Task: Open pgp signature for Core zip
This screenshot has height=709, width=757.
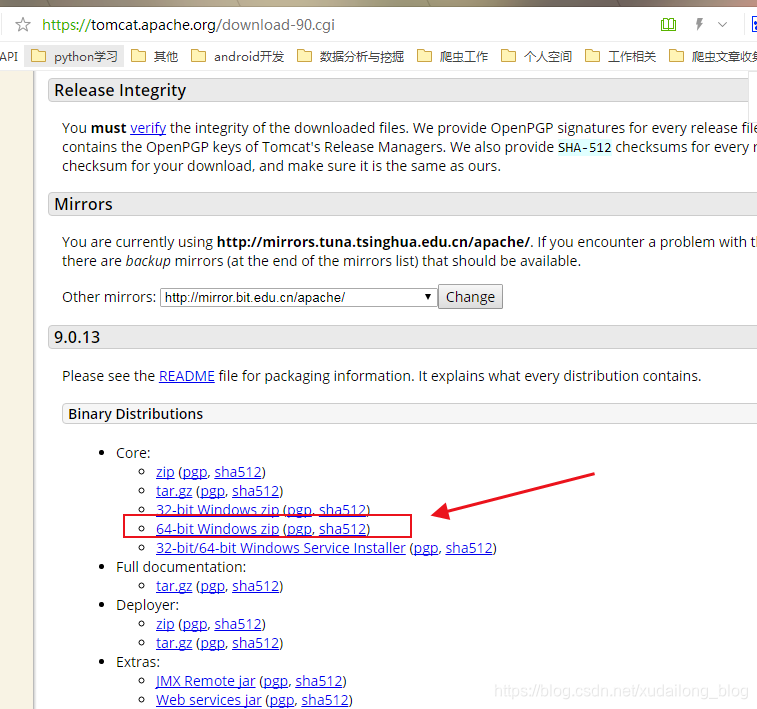Action: [x=195, y=472]
